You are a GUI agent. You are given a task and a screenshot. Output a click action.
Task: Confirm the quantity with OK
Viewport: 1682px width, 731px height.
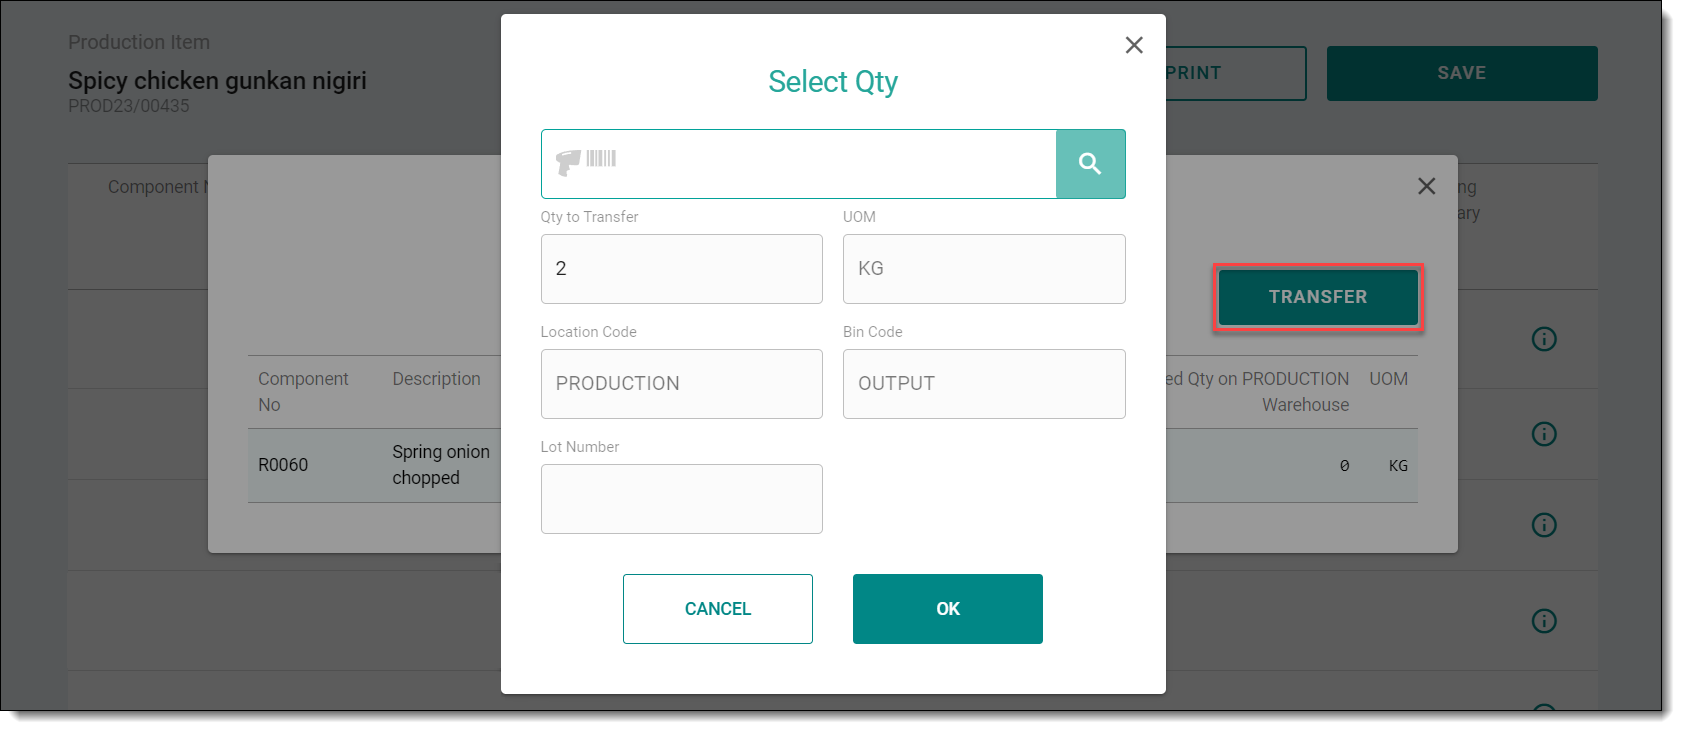pos(947,609)
